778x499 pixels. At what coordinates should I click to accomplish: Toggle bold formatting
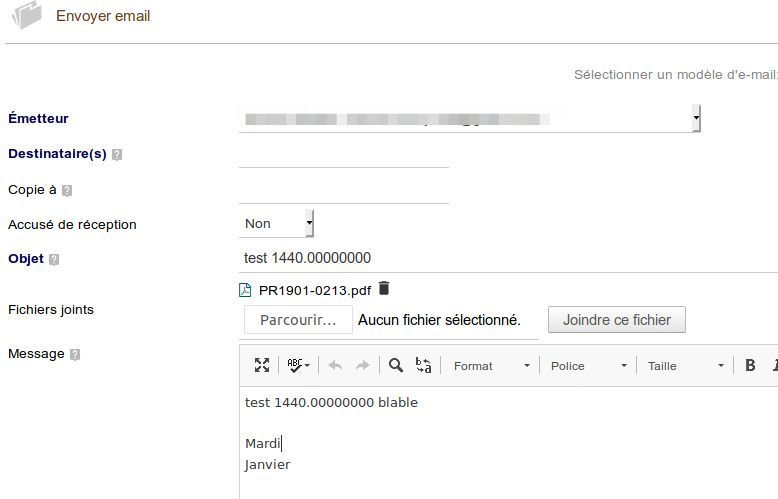pos(750,366)
